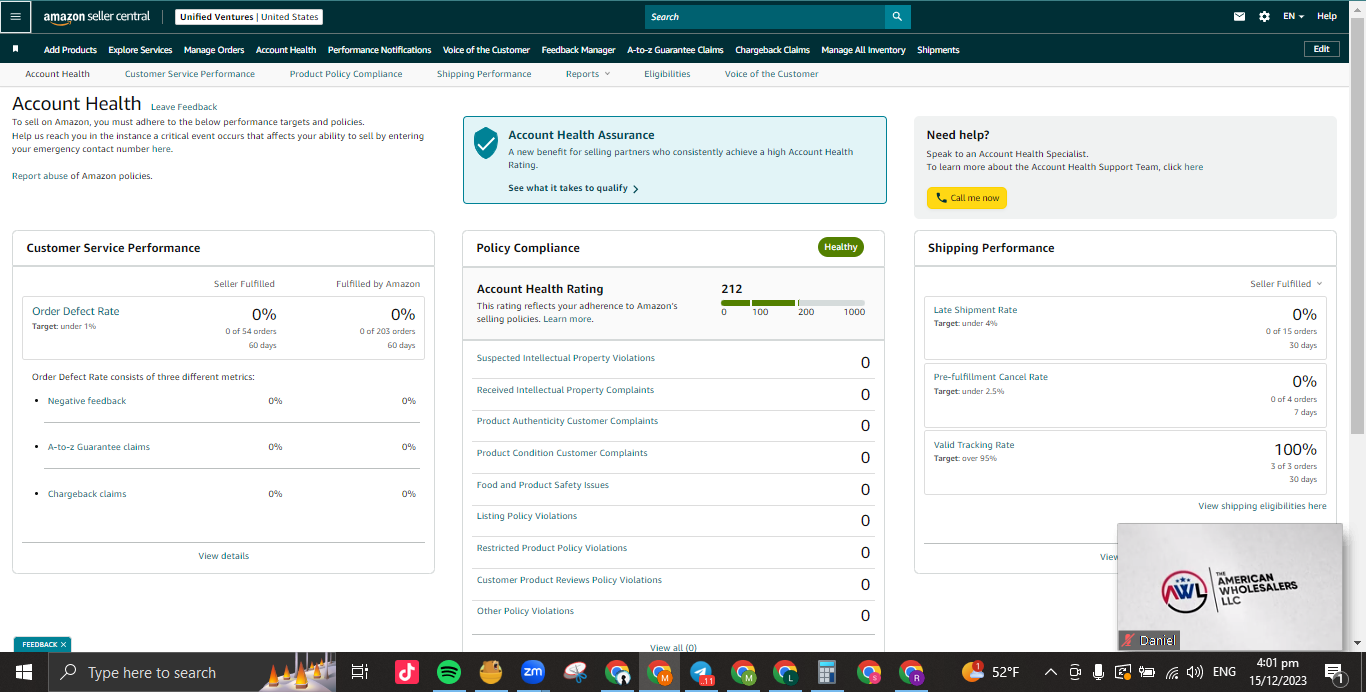Select Product Policy Compliance tab
The image size is (1366, 692).
(x=346, y=74)
